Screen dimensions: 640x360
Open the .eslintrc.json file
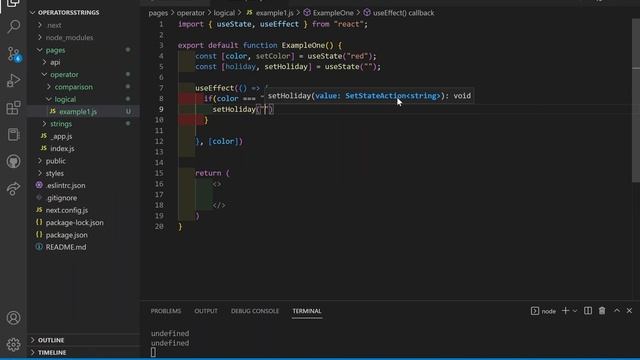pyautogui.click(x=65, y=185)
